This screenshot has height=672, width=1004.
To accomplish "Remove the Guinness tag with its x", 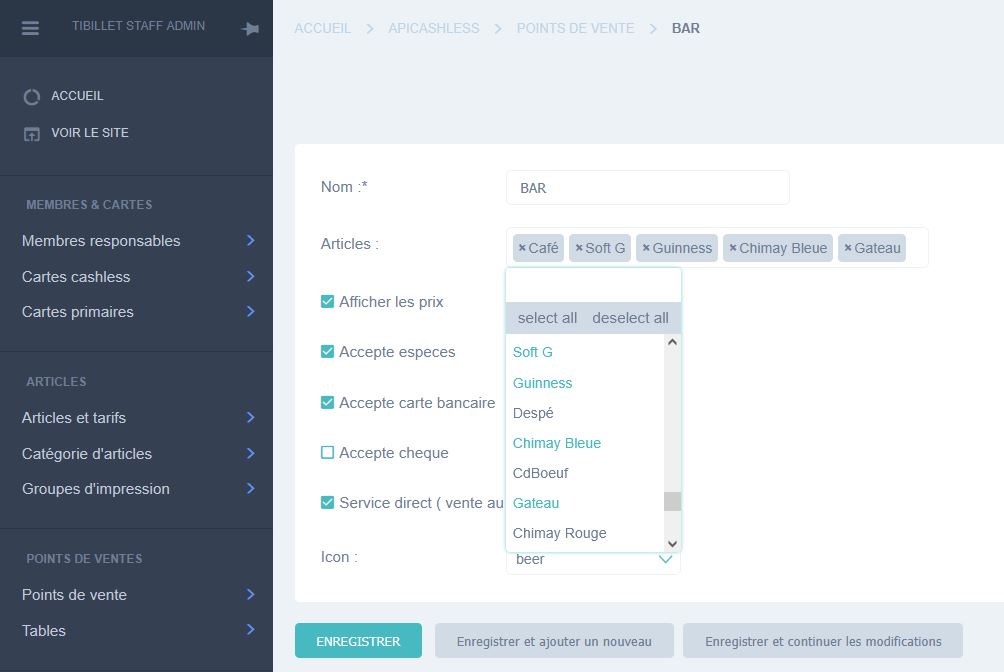I will coord(646,248).
